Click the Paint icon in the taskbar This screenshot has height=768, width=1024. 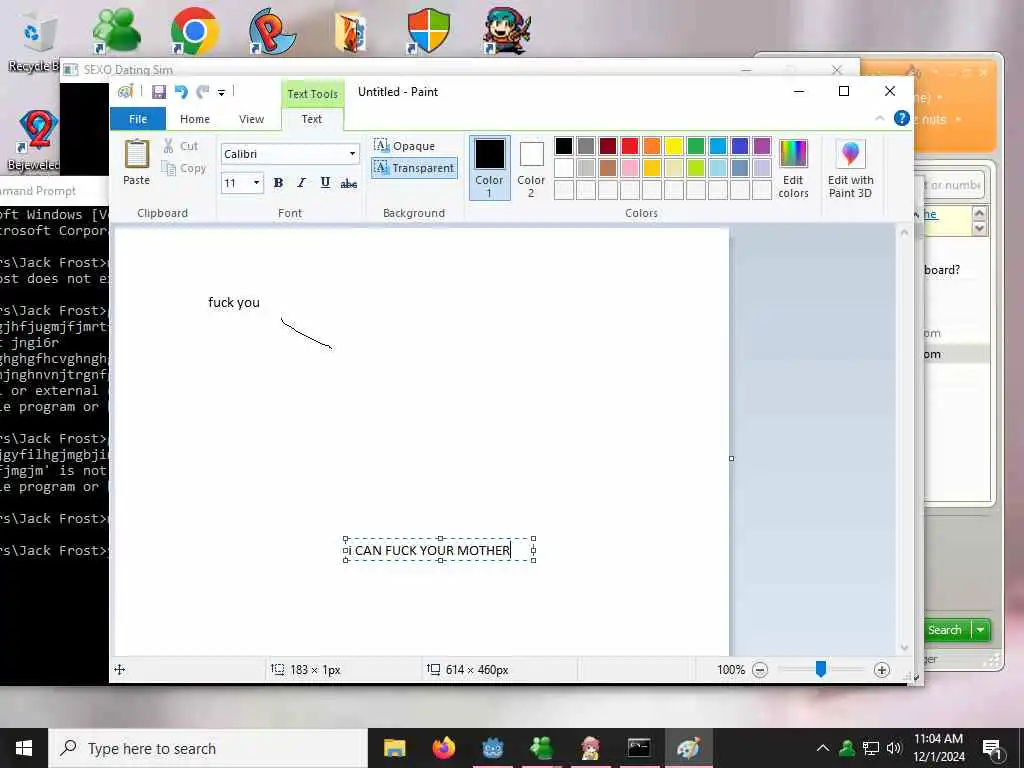coord(688,748)
